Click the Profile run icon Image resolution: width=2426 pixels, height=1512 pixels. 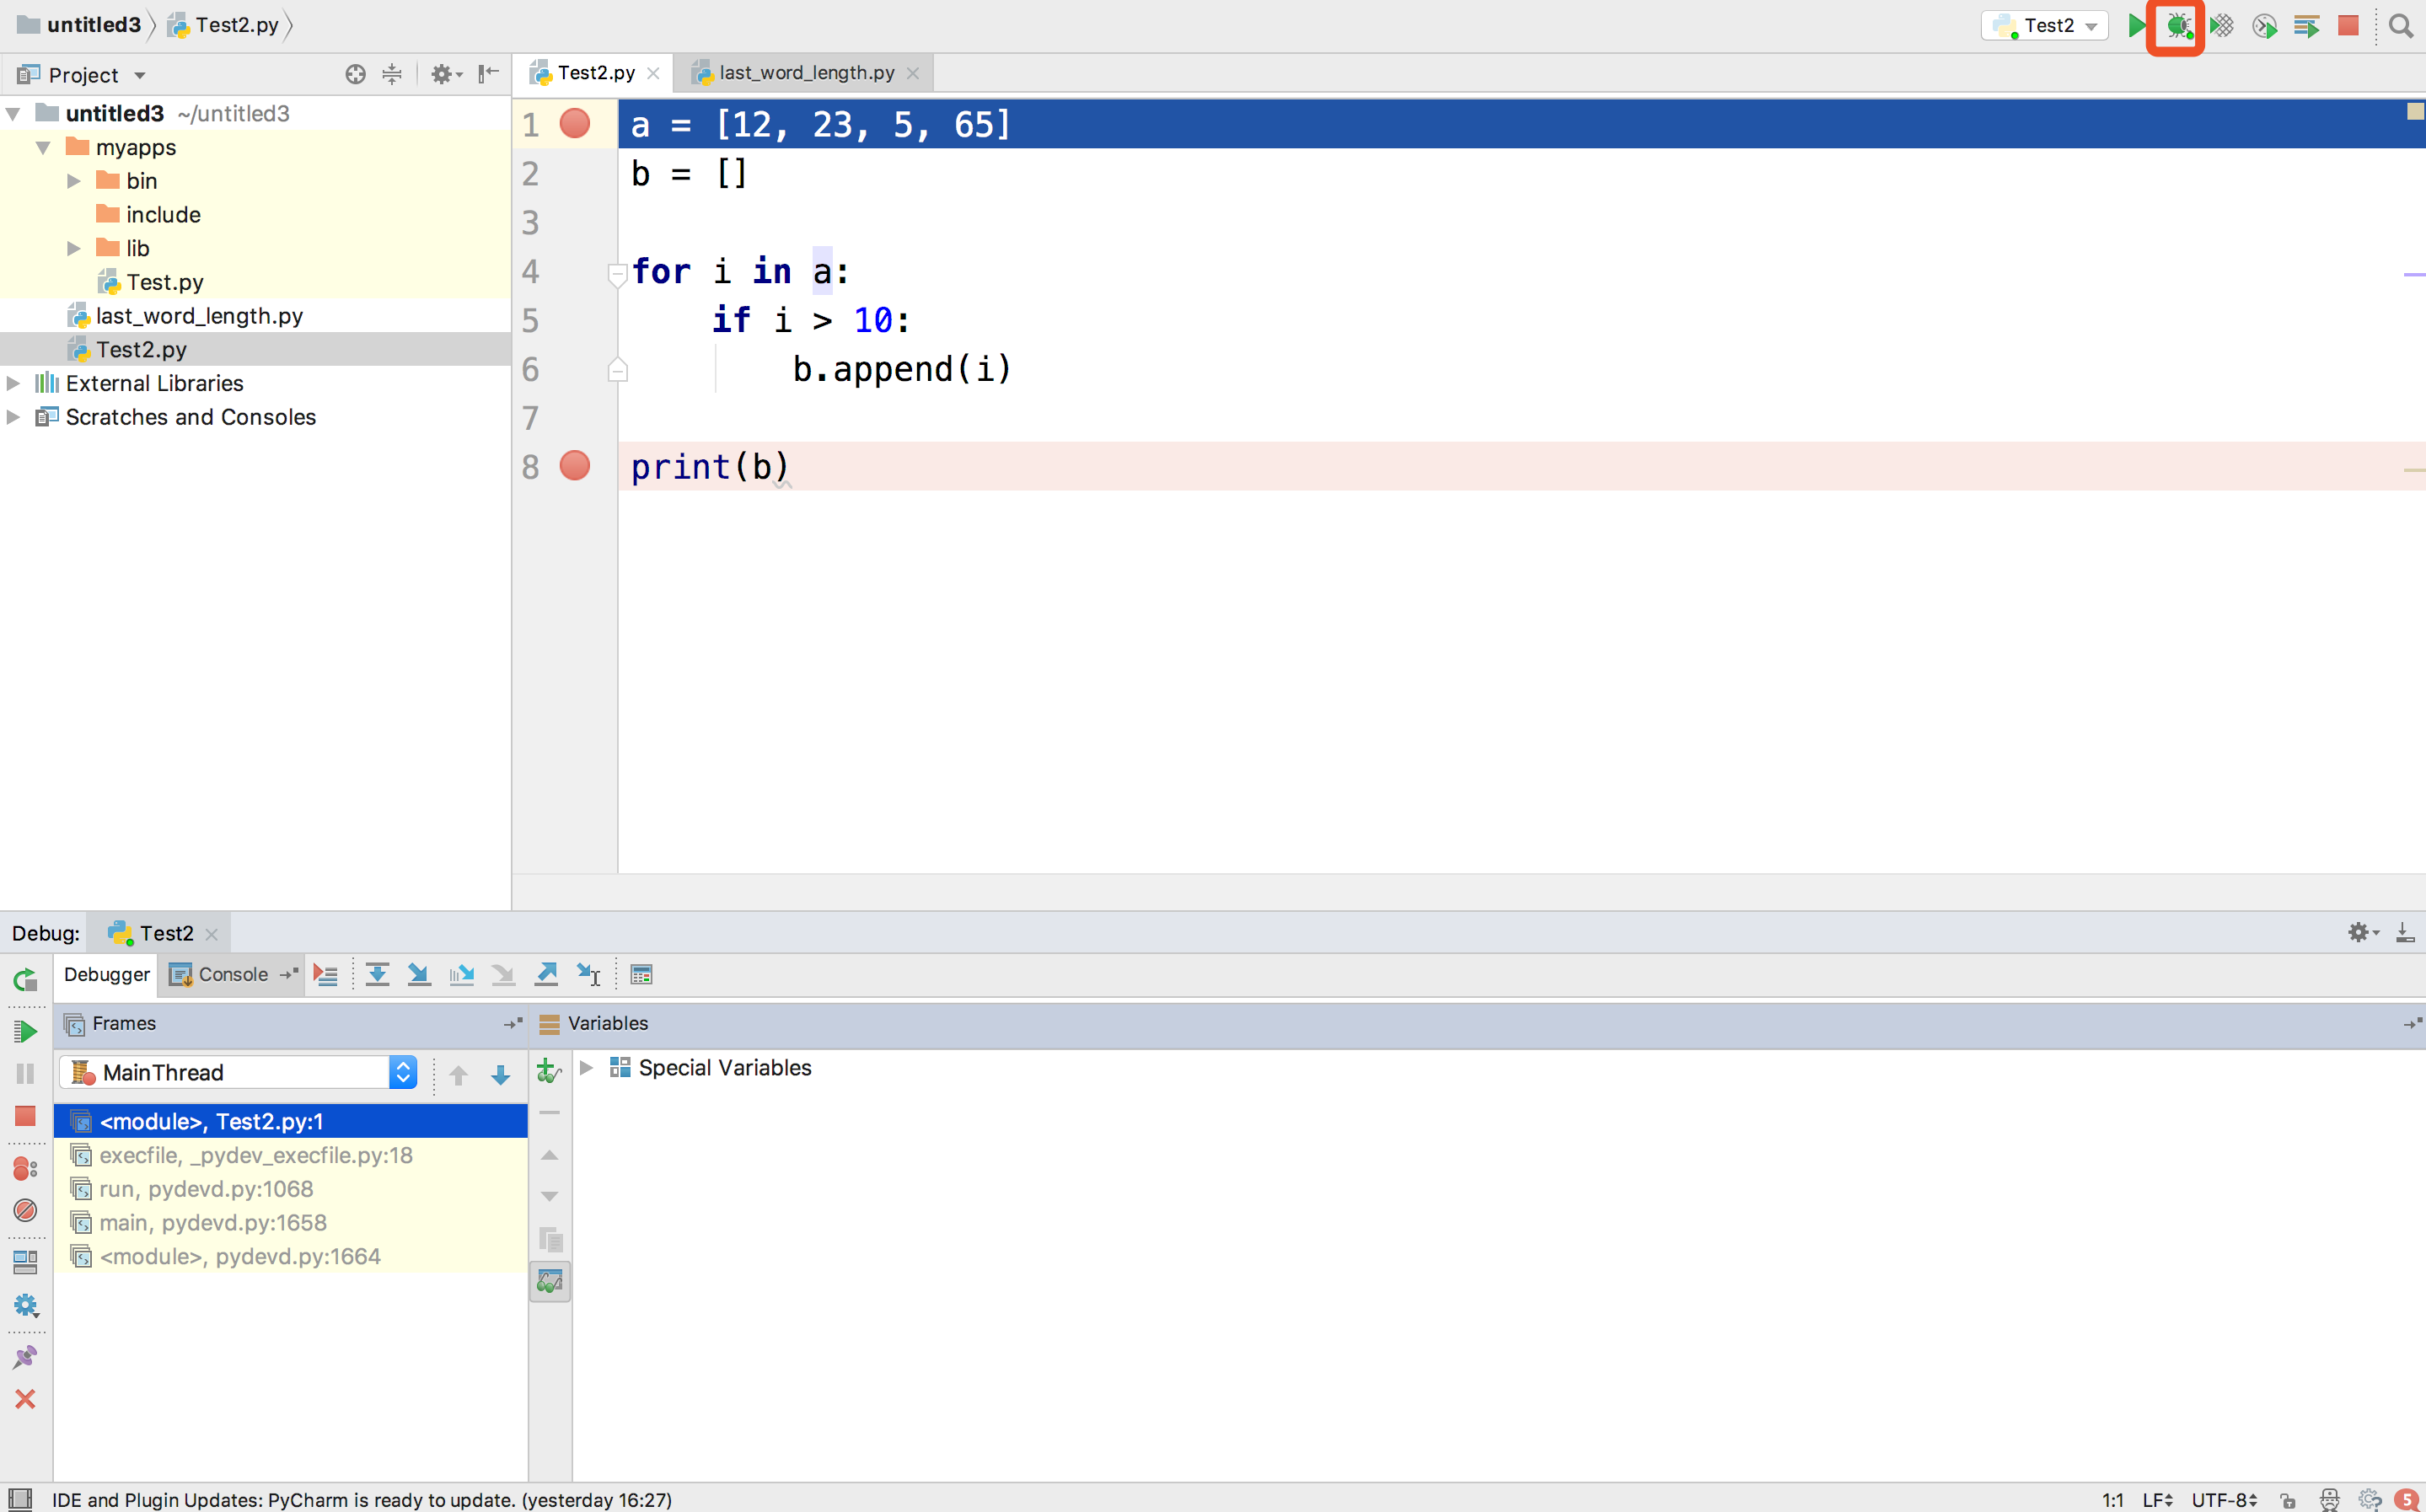point(2265,26)
